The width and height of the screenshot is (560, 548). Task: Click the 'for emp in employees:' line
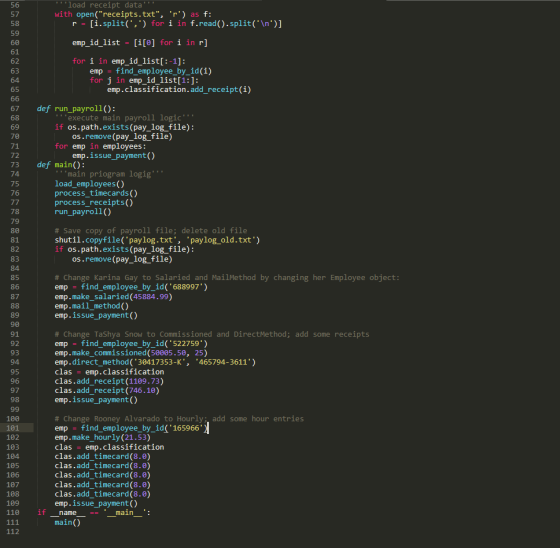pyautogui.click(x=100, y=146)
